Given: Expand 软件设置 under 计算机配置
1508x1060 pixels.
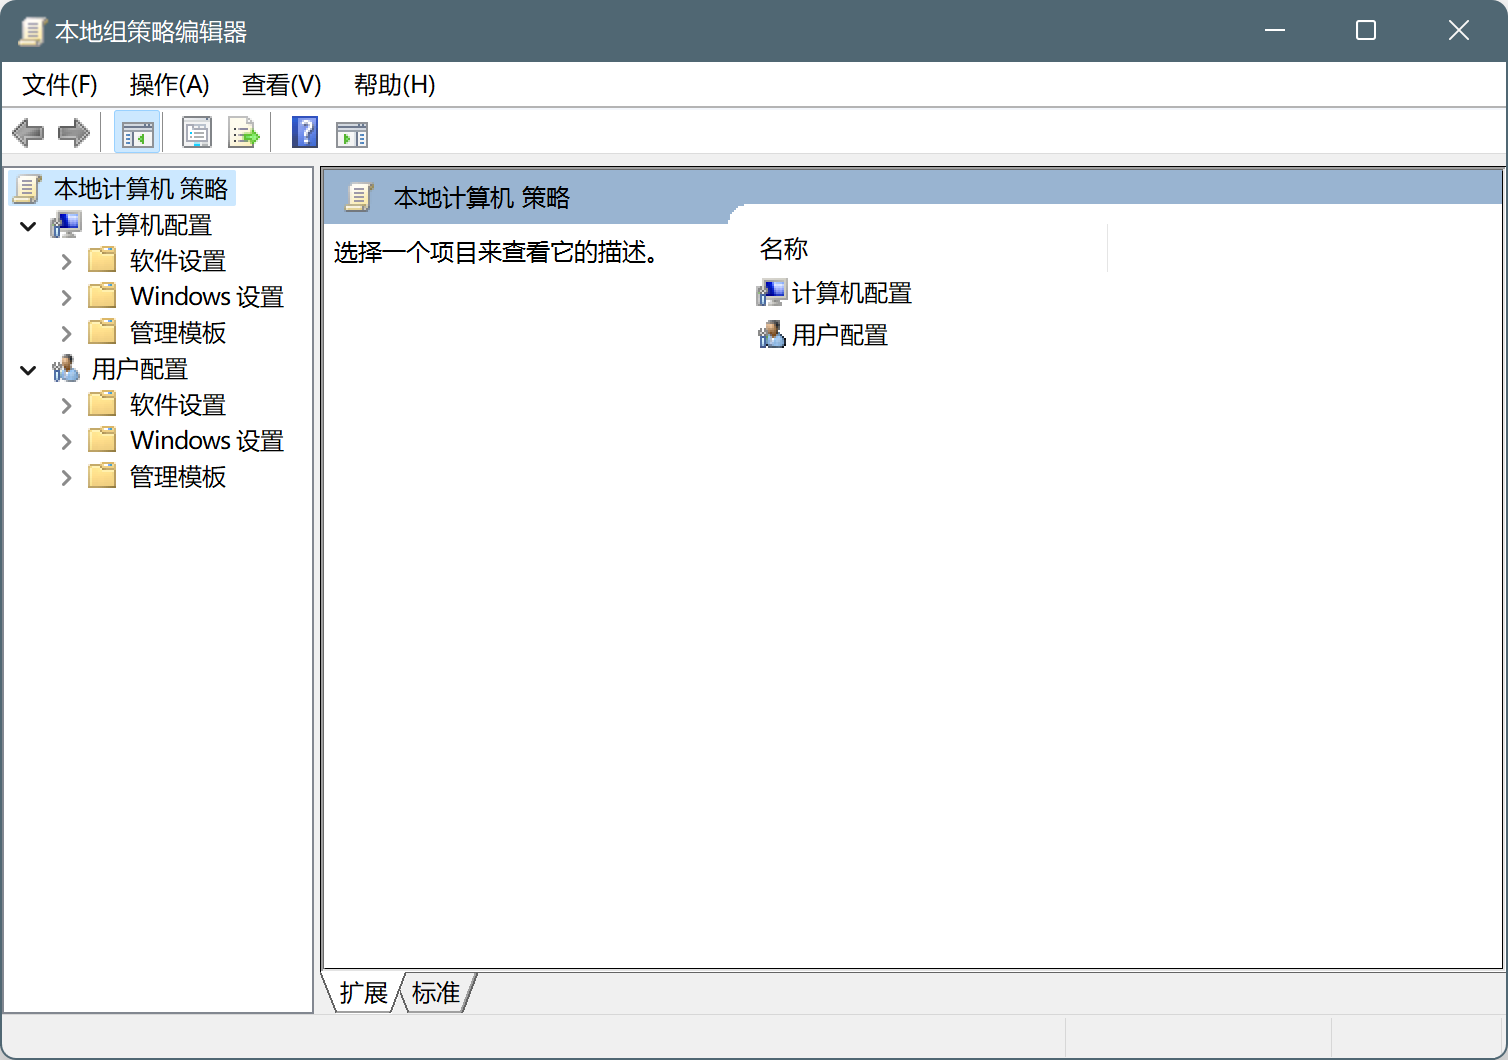Looking at the screenshot, I should coord(66,262).
